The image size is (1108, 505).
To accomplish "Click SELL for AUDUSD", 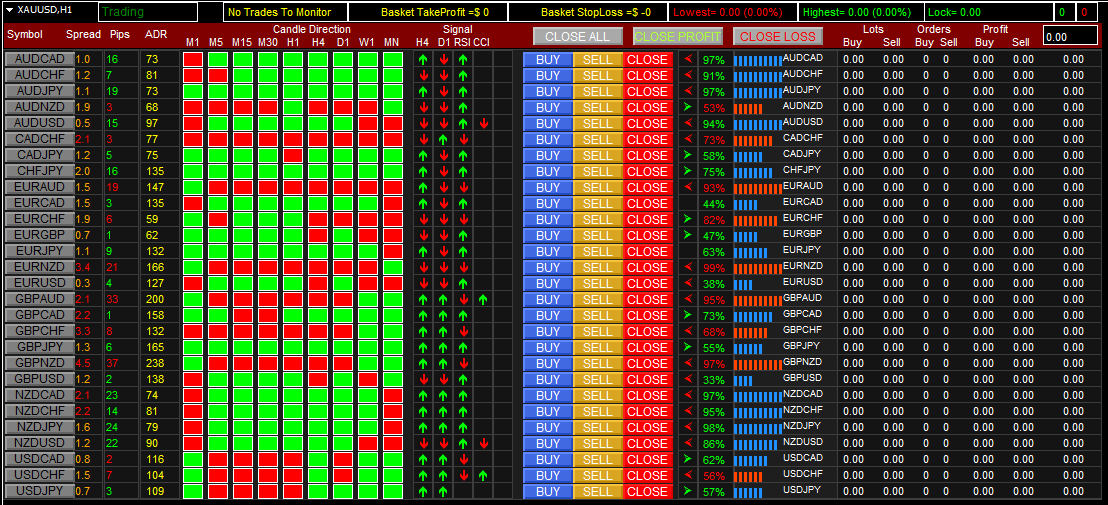I will click(598, 123).
